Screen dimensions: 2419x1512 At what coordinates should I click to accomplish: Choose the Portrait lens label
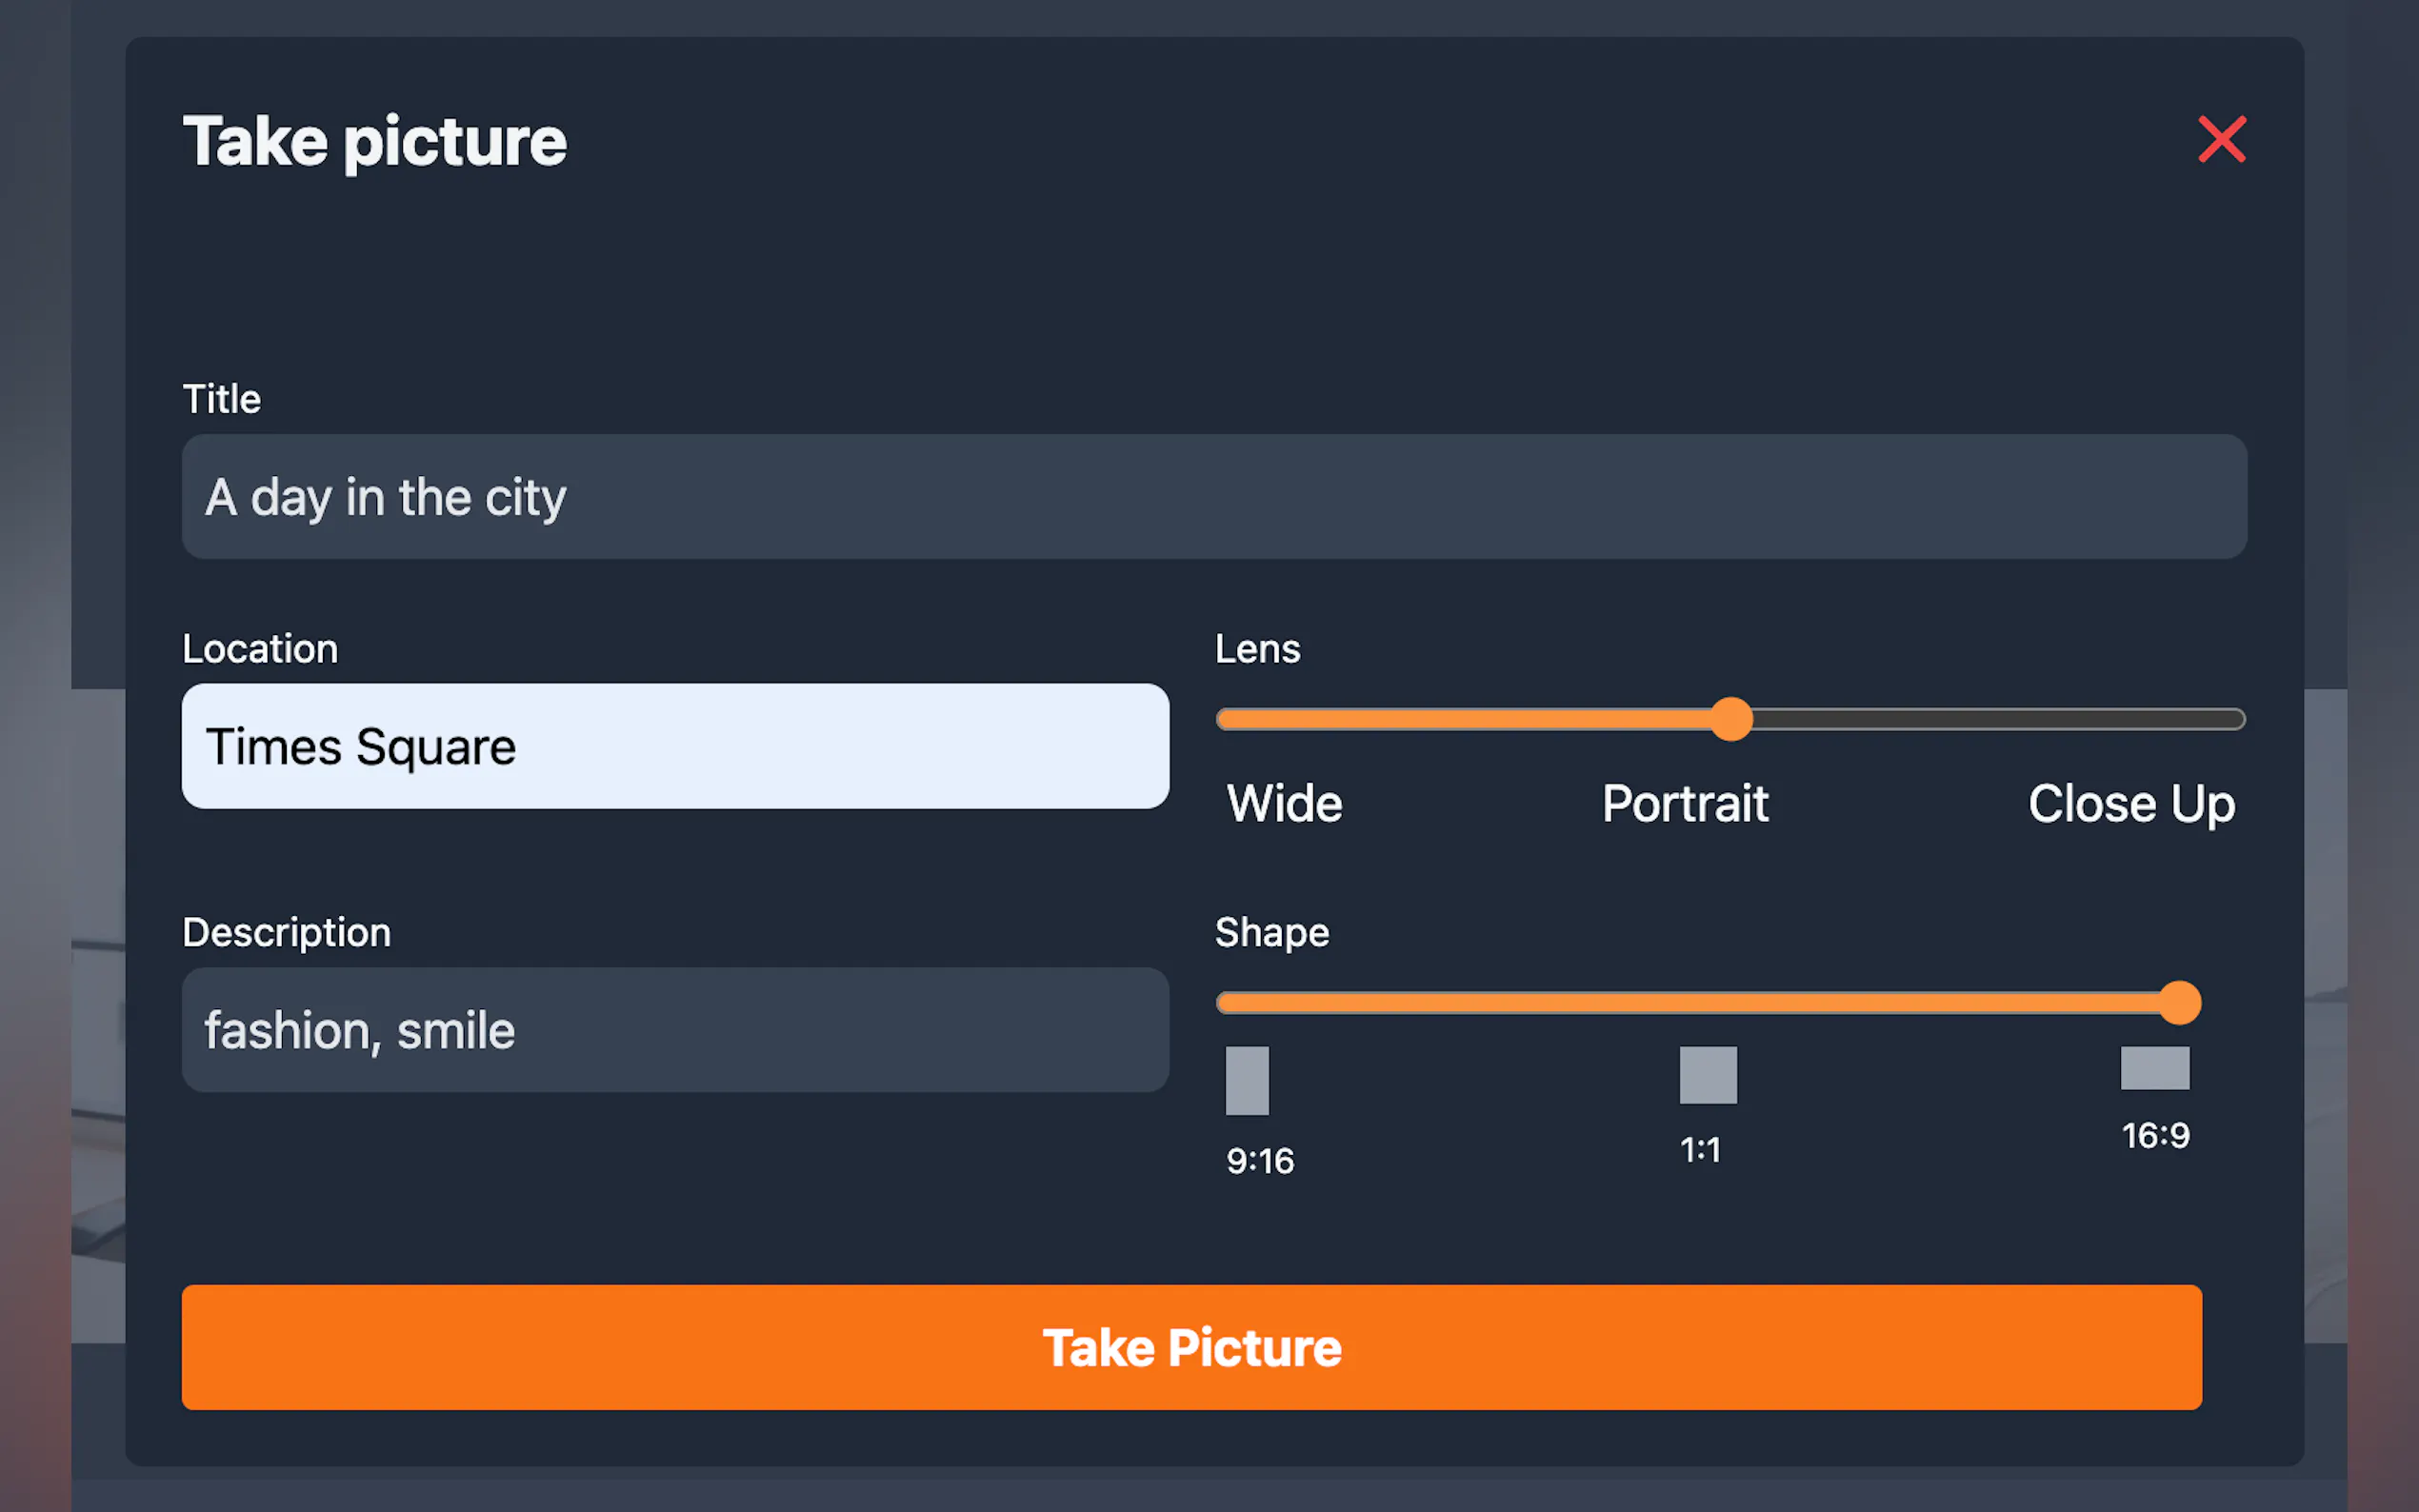[x=1685, y=803]
